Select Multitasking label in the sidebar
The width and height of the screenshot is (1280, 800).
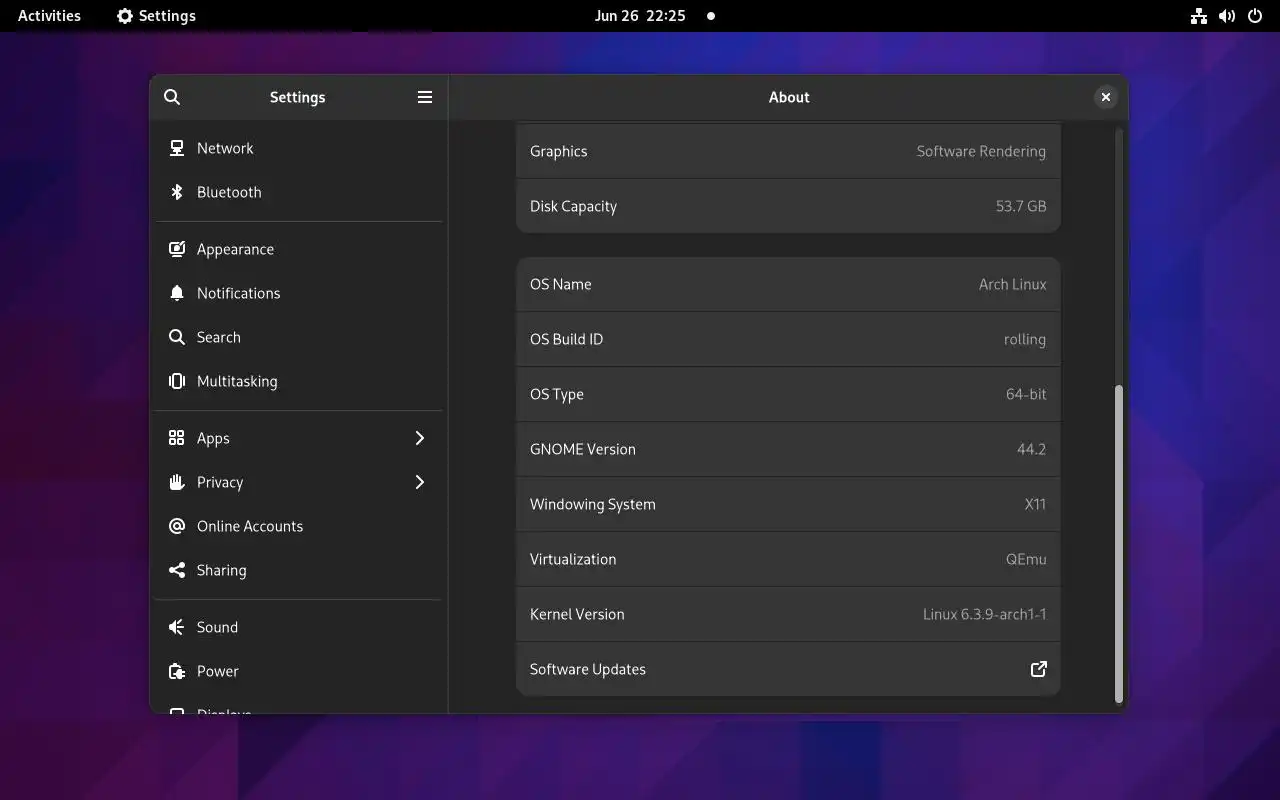(237, 381)
